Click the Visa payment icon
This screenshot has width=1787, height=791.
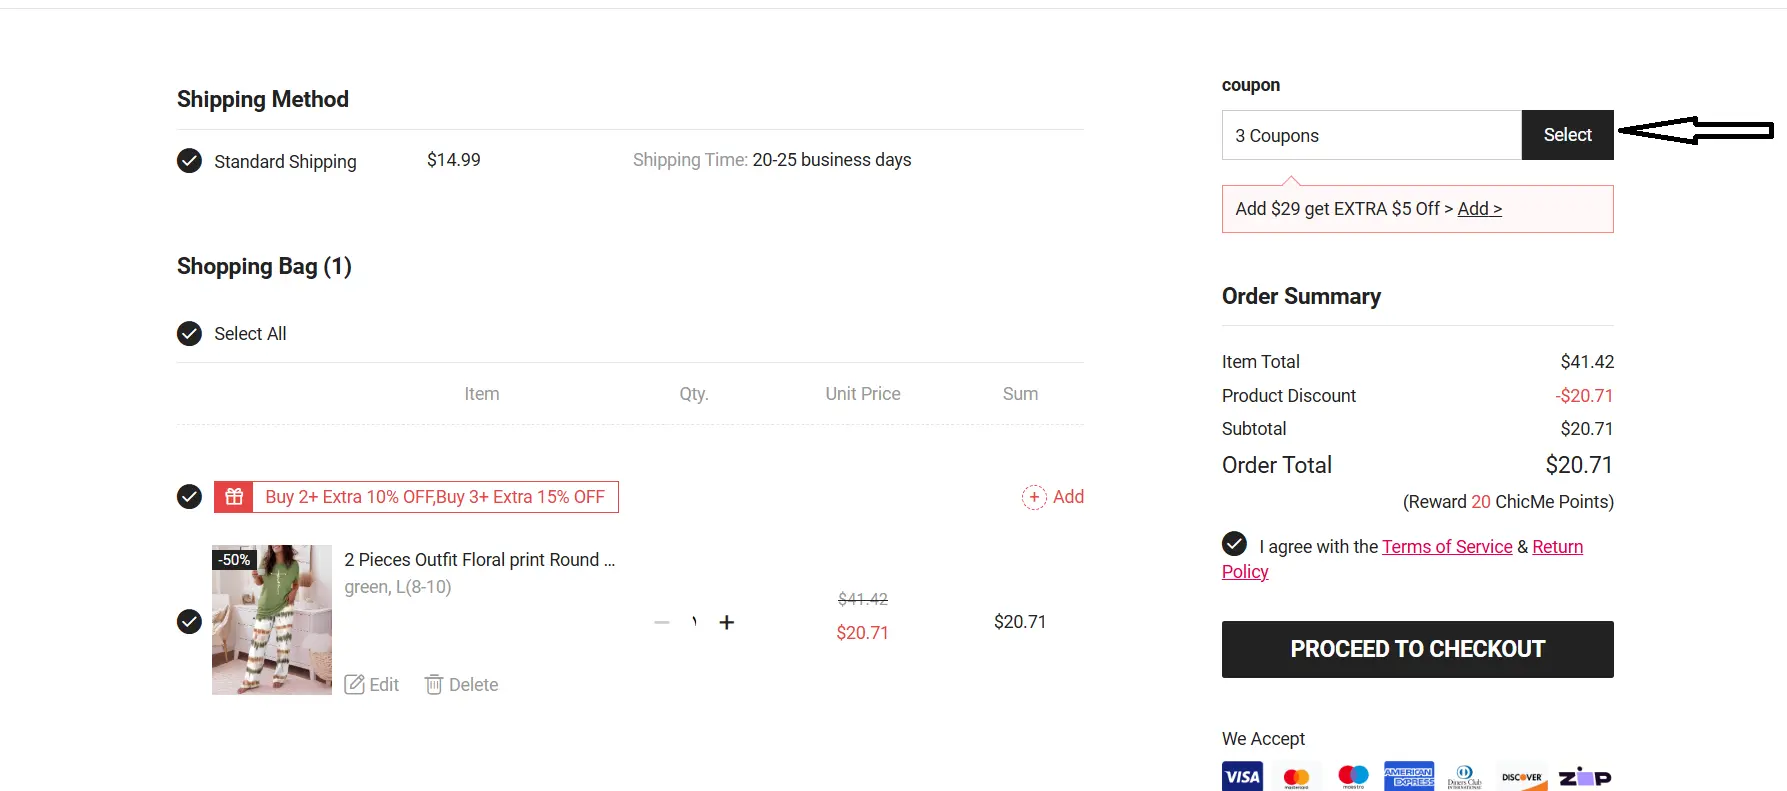tap(1242, 777)
